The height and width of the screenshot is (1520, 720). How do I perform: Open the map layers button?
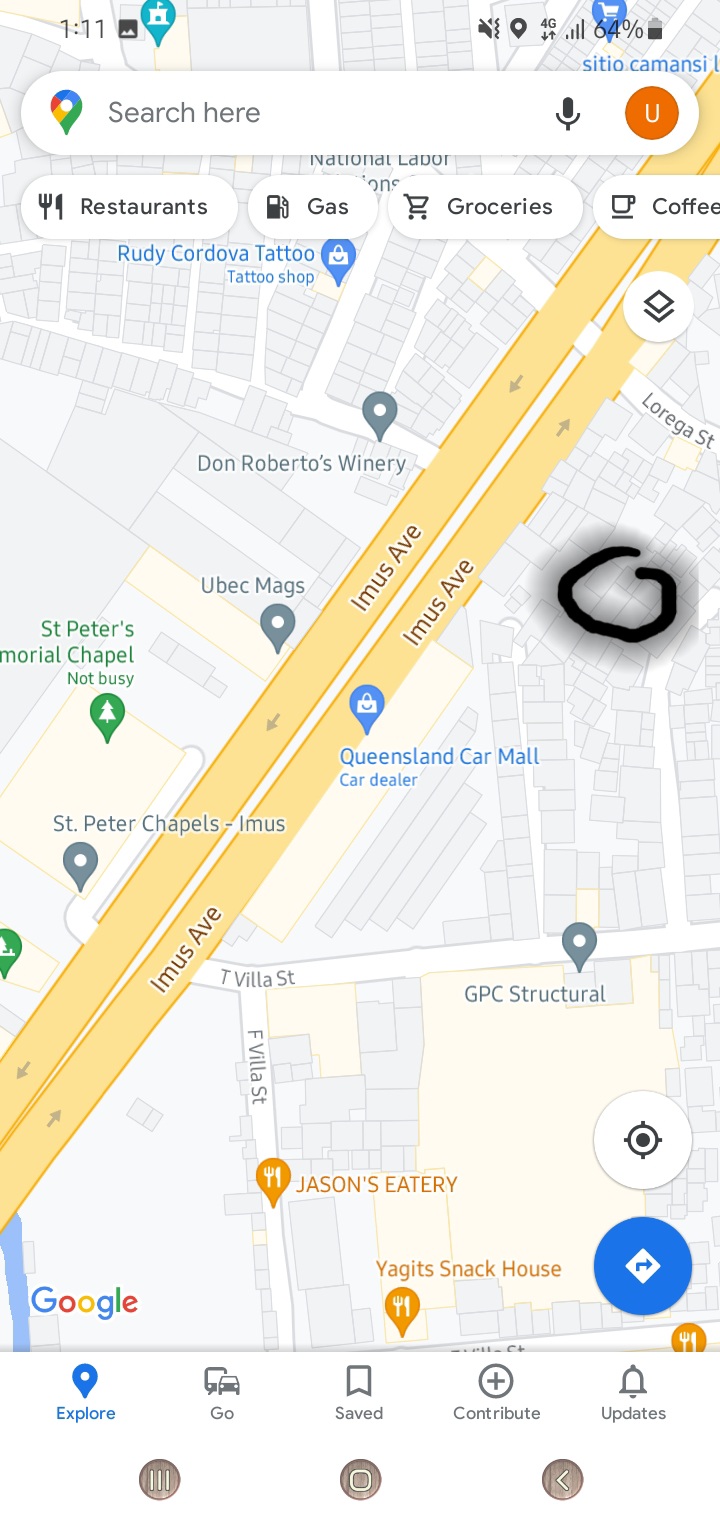[x=658, y=307]
